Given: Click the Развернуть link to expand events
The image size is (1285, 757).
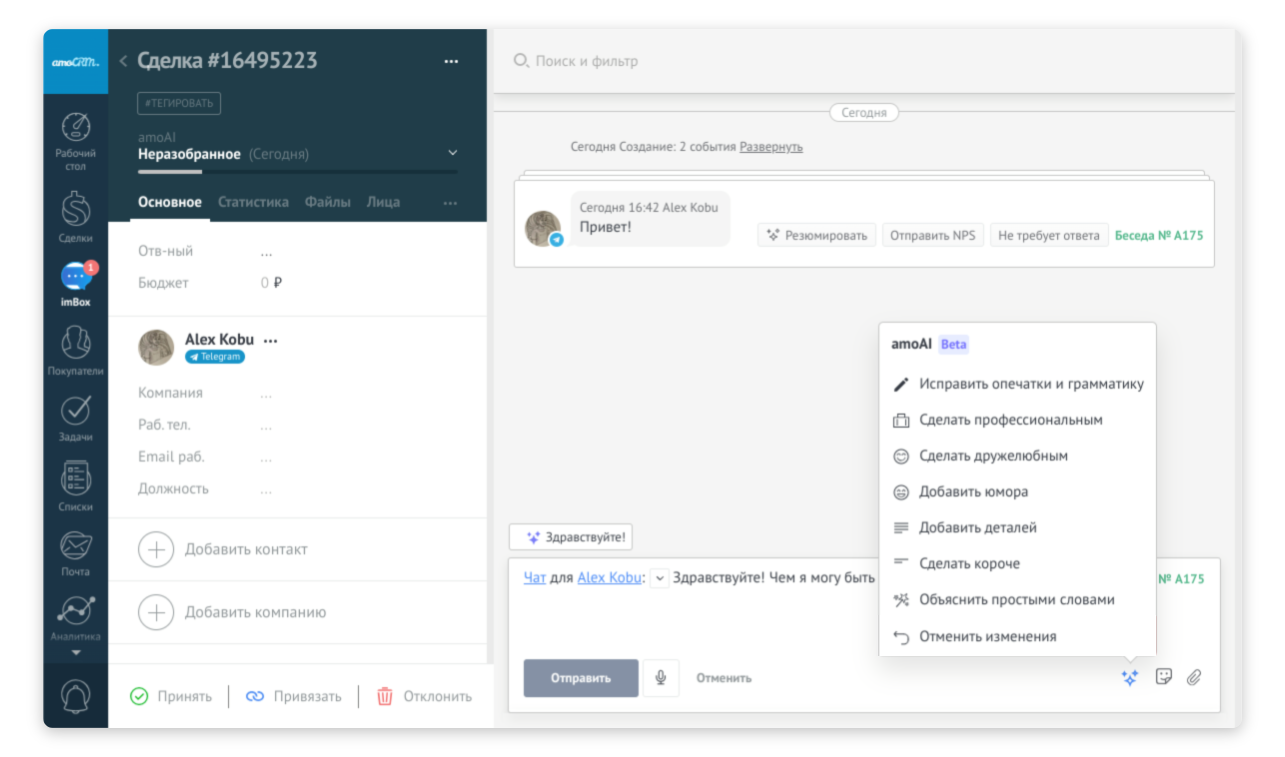Looking at the screenshot, I should (770, 147).
